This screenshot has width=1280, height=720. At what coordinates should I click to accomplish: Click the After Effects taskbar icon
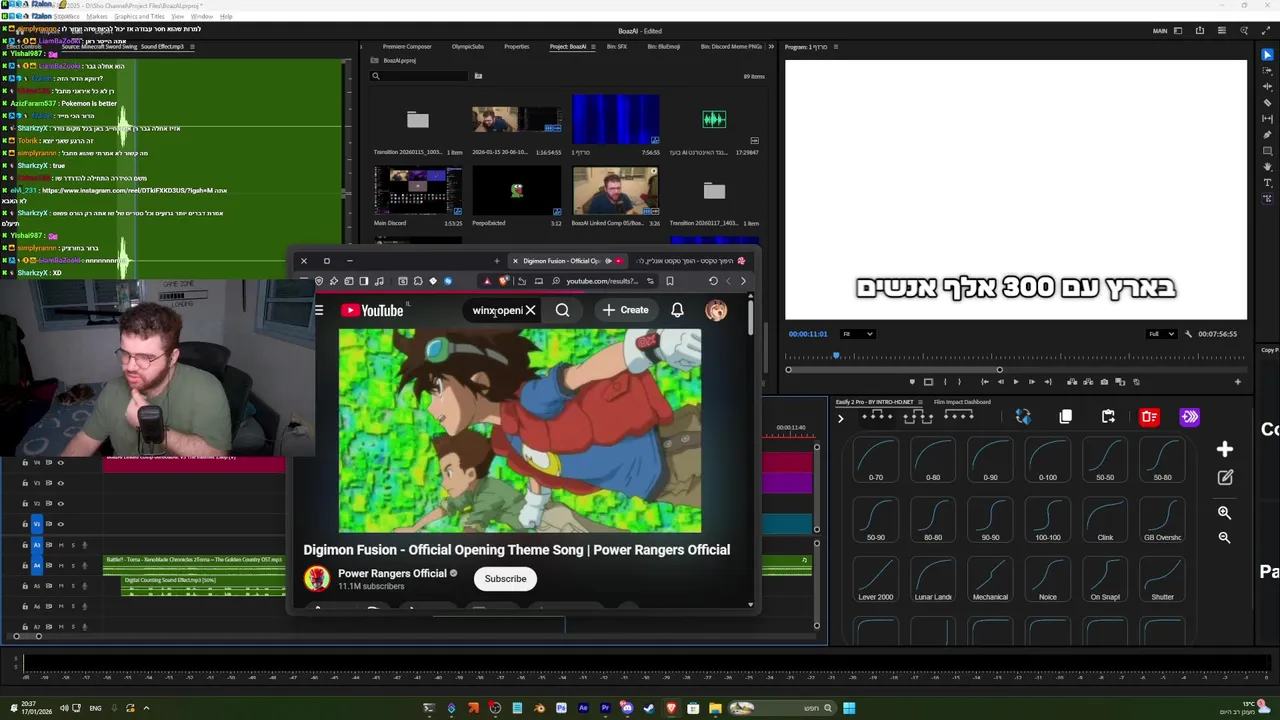(583, 708)
